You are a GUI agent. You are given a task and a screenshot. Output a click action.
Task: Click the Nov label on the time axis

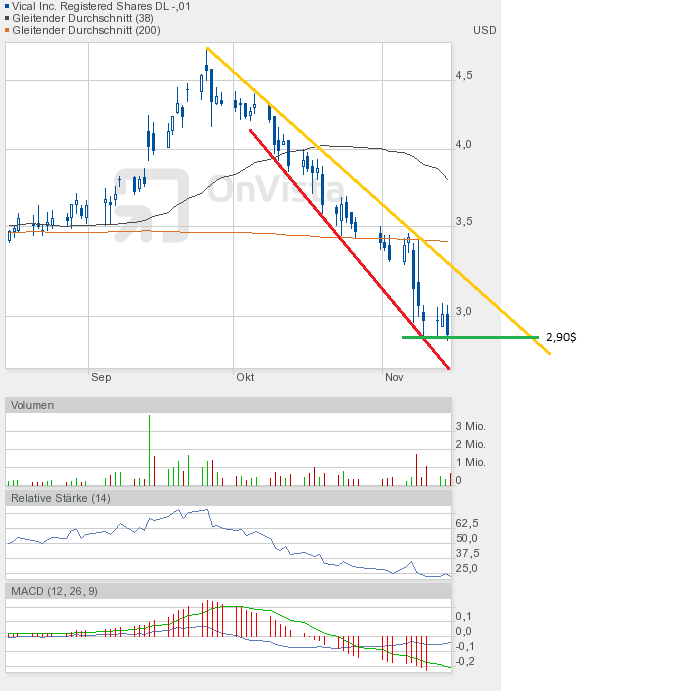[x=394, y=378]
